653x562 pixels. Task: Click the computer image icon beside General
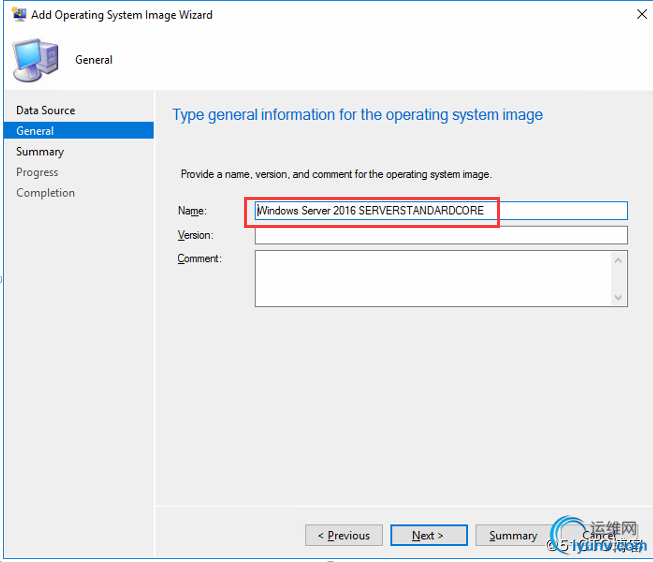[35, 60]
